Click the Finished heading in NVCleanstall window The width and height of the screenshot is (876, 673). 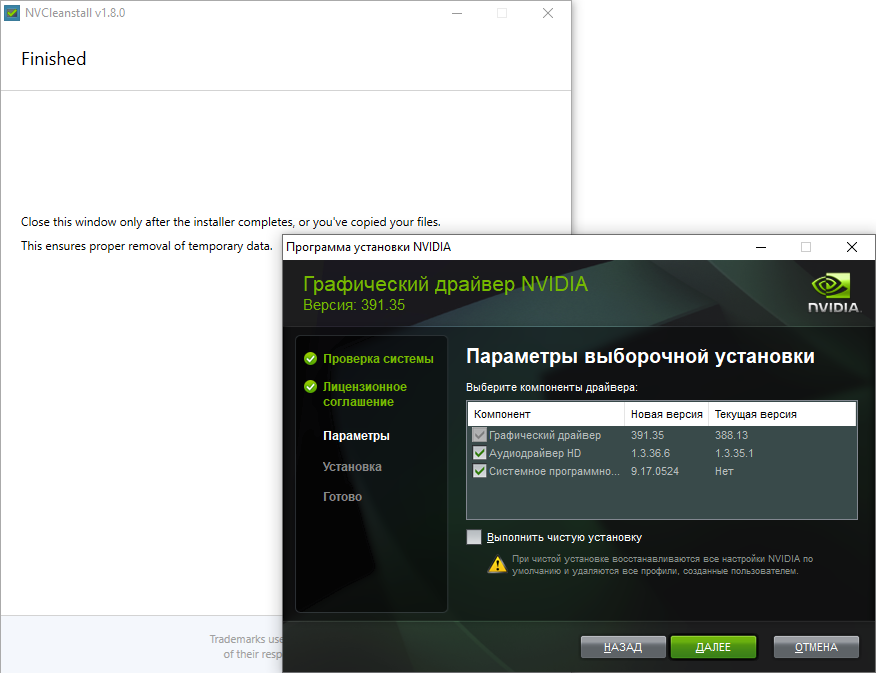coord(54,59)
